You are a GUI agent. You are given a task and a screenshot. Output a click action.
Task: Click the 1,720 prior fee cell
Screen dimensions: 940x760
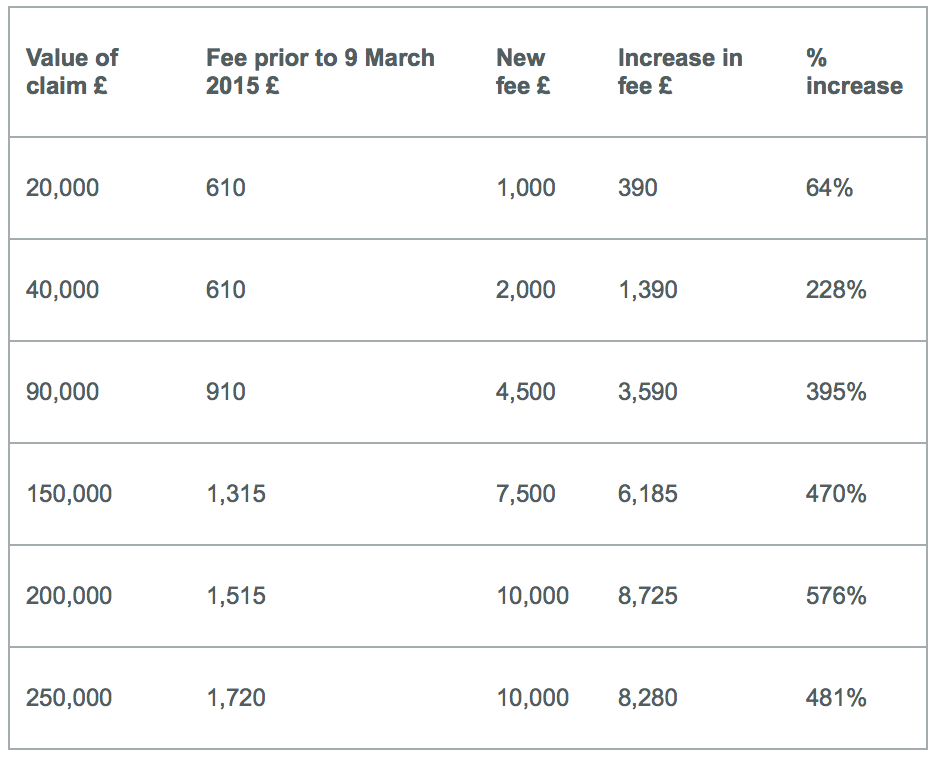coord(236,697)
